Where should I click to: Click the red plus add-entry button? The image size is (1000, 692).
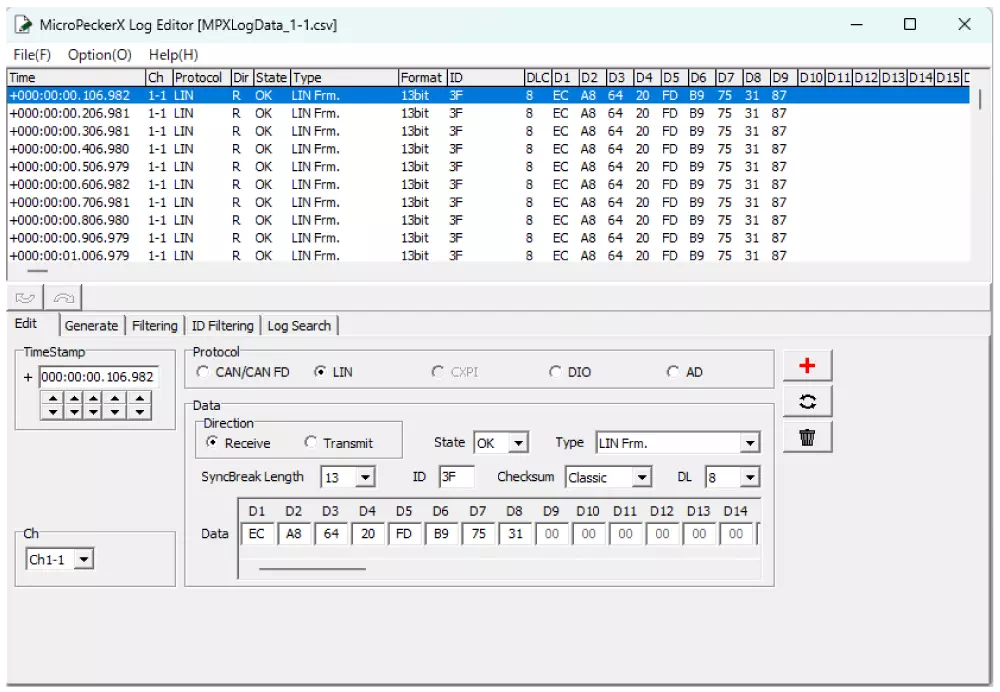tap(807, 366)
